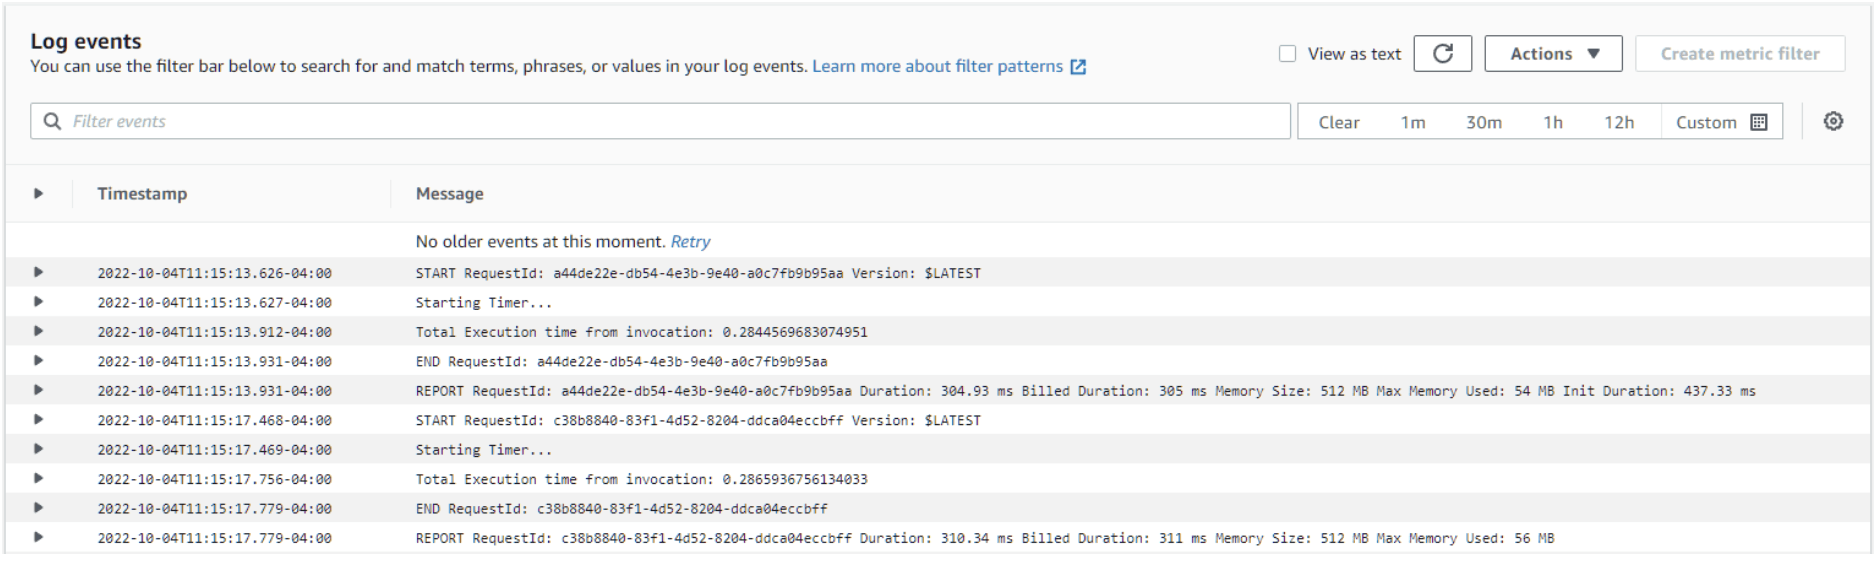The width and height of the screenshot is (1876, 562).
Task: Click the Custom time range calendar icon
Action: [1759, 122]
